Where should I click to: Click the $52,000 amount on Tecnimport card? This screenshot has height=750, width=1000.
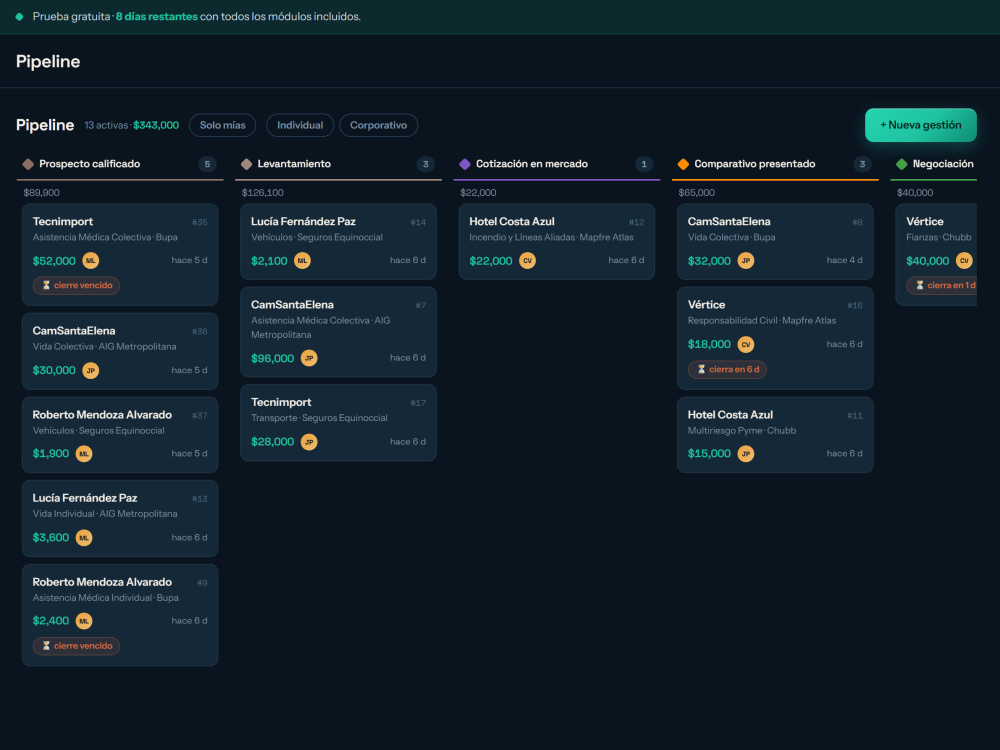(54, 261)
